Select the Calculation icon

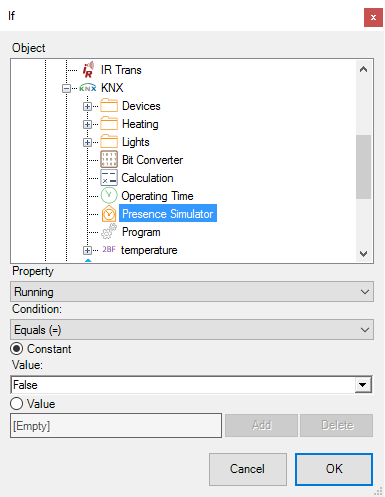pos(109,177)
